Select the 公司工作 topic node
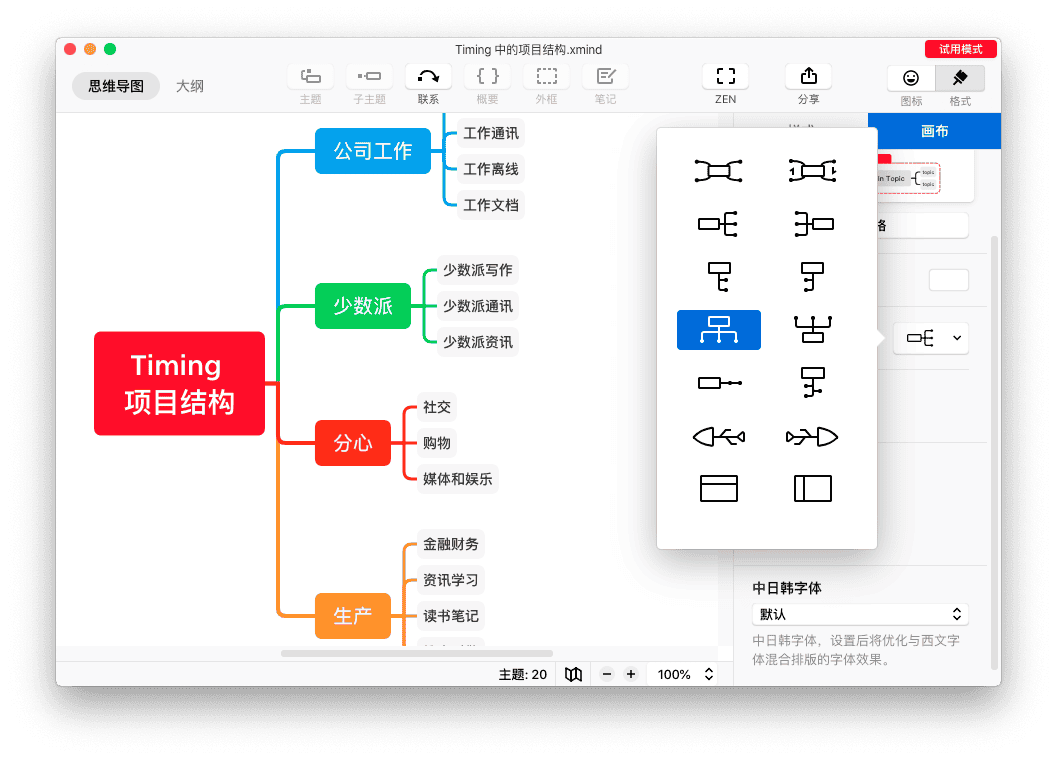 373,151
